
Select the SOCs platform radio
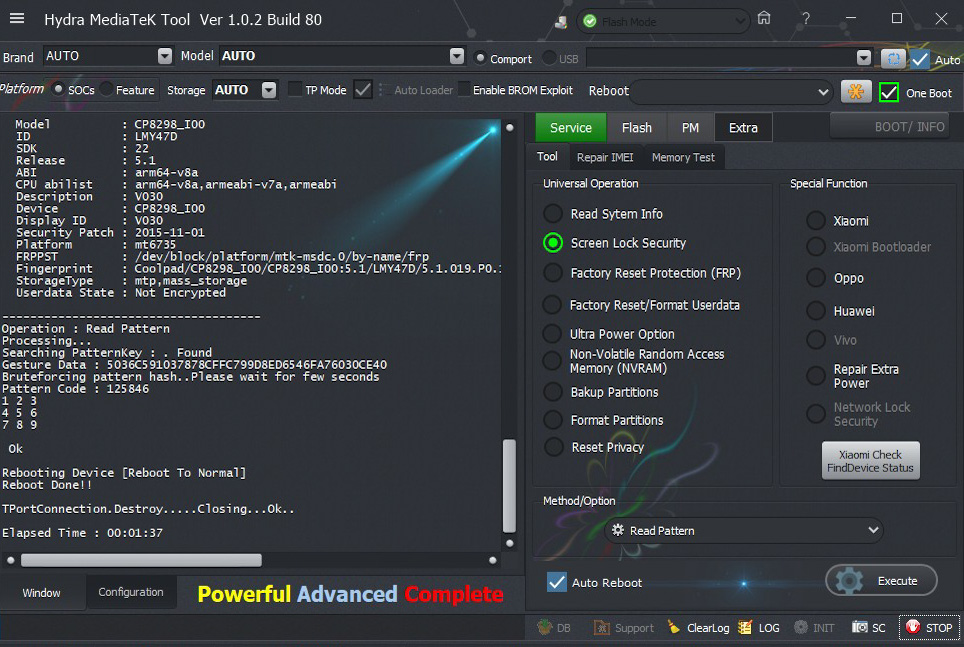58,90
